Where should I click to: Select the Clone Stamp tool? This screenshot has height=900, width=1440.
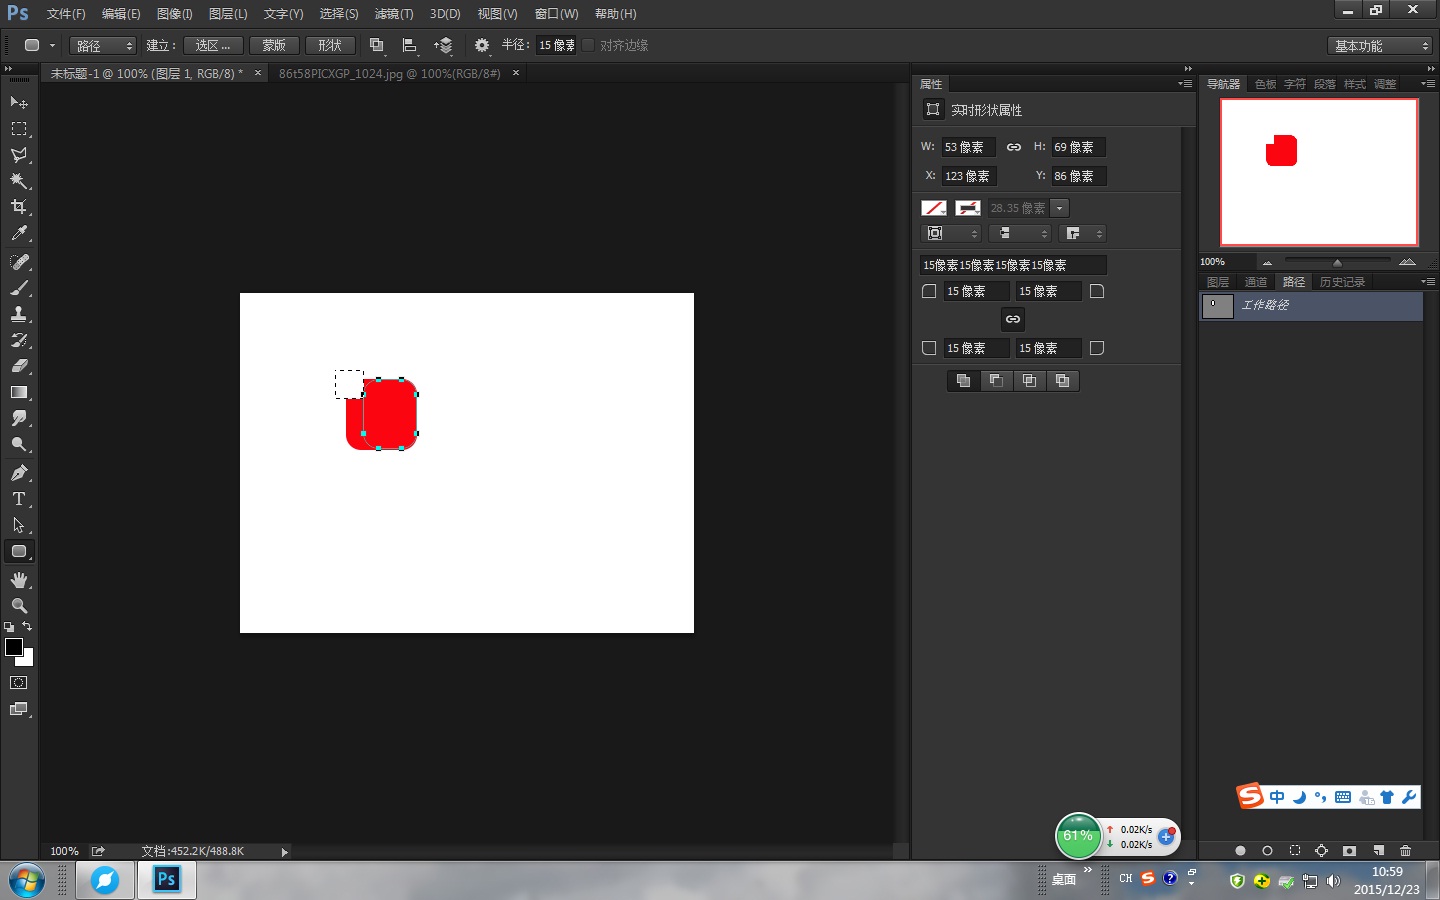[19, 314]
